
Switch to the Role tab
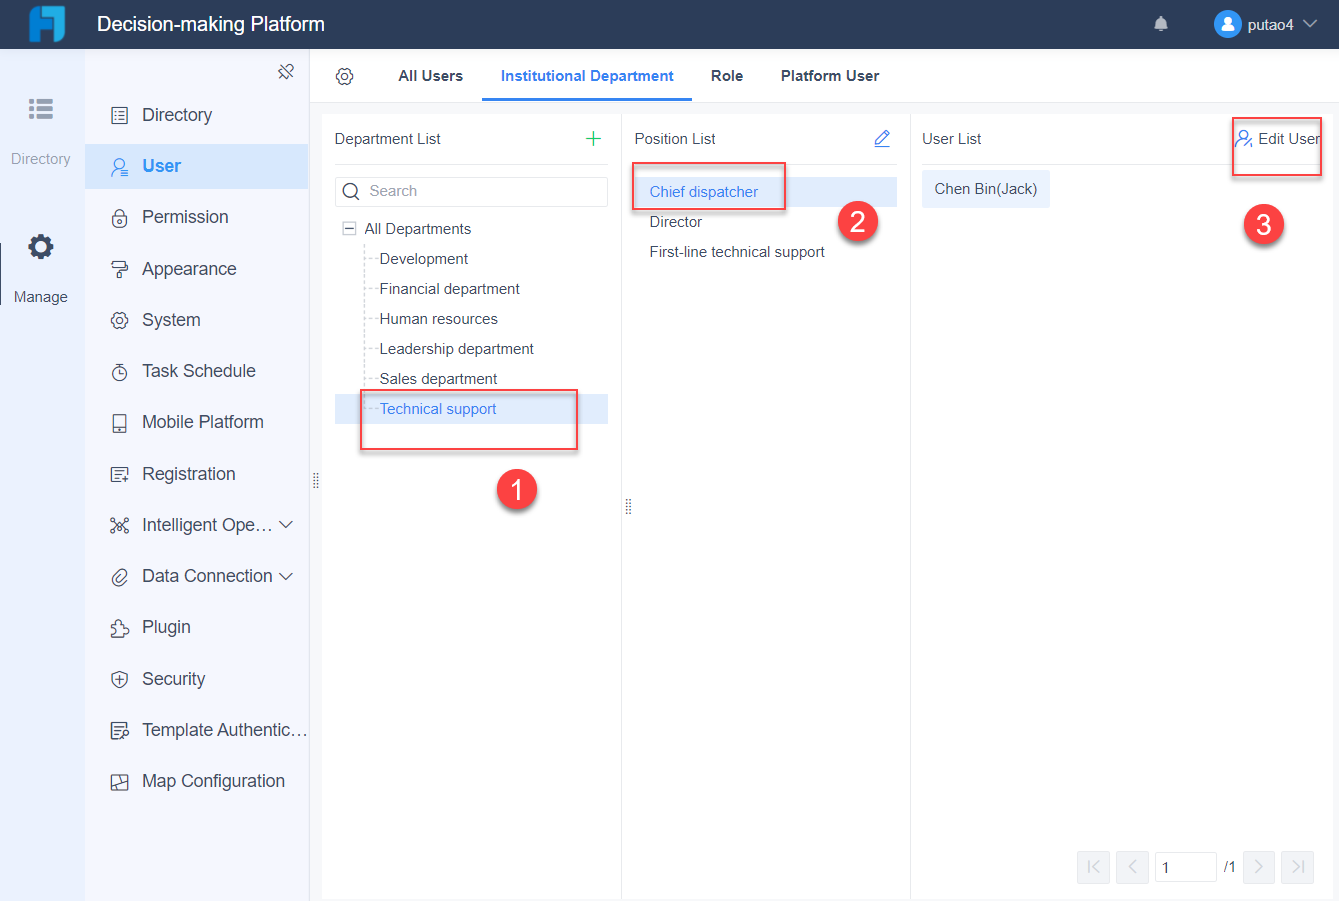point(727,76)
